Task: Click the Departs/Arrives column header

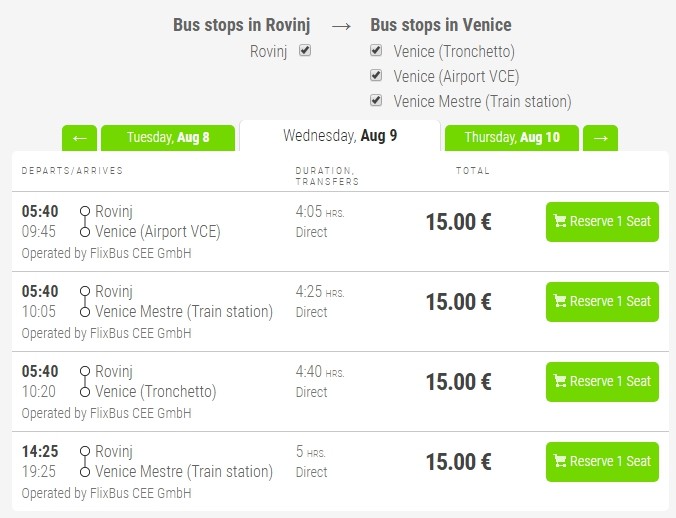Action: pyautogui.click(x=72, y=171)
